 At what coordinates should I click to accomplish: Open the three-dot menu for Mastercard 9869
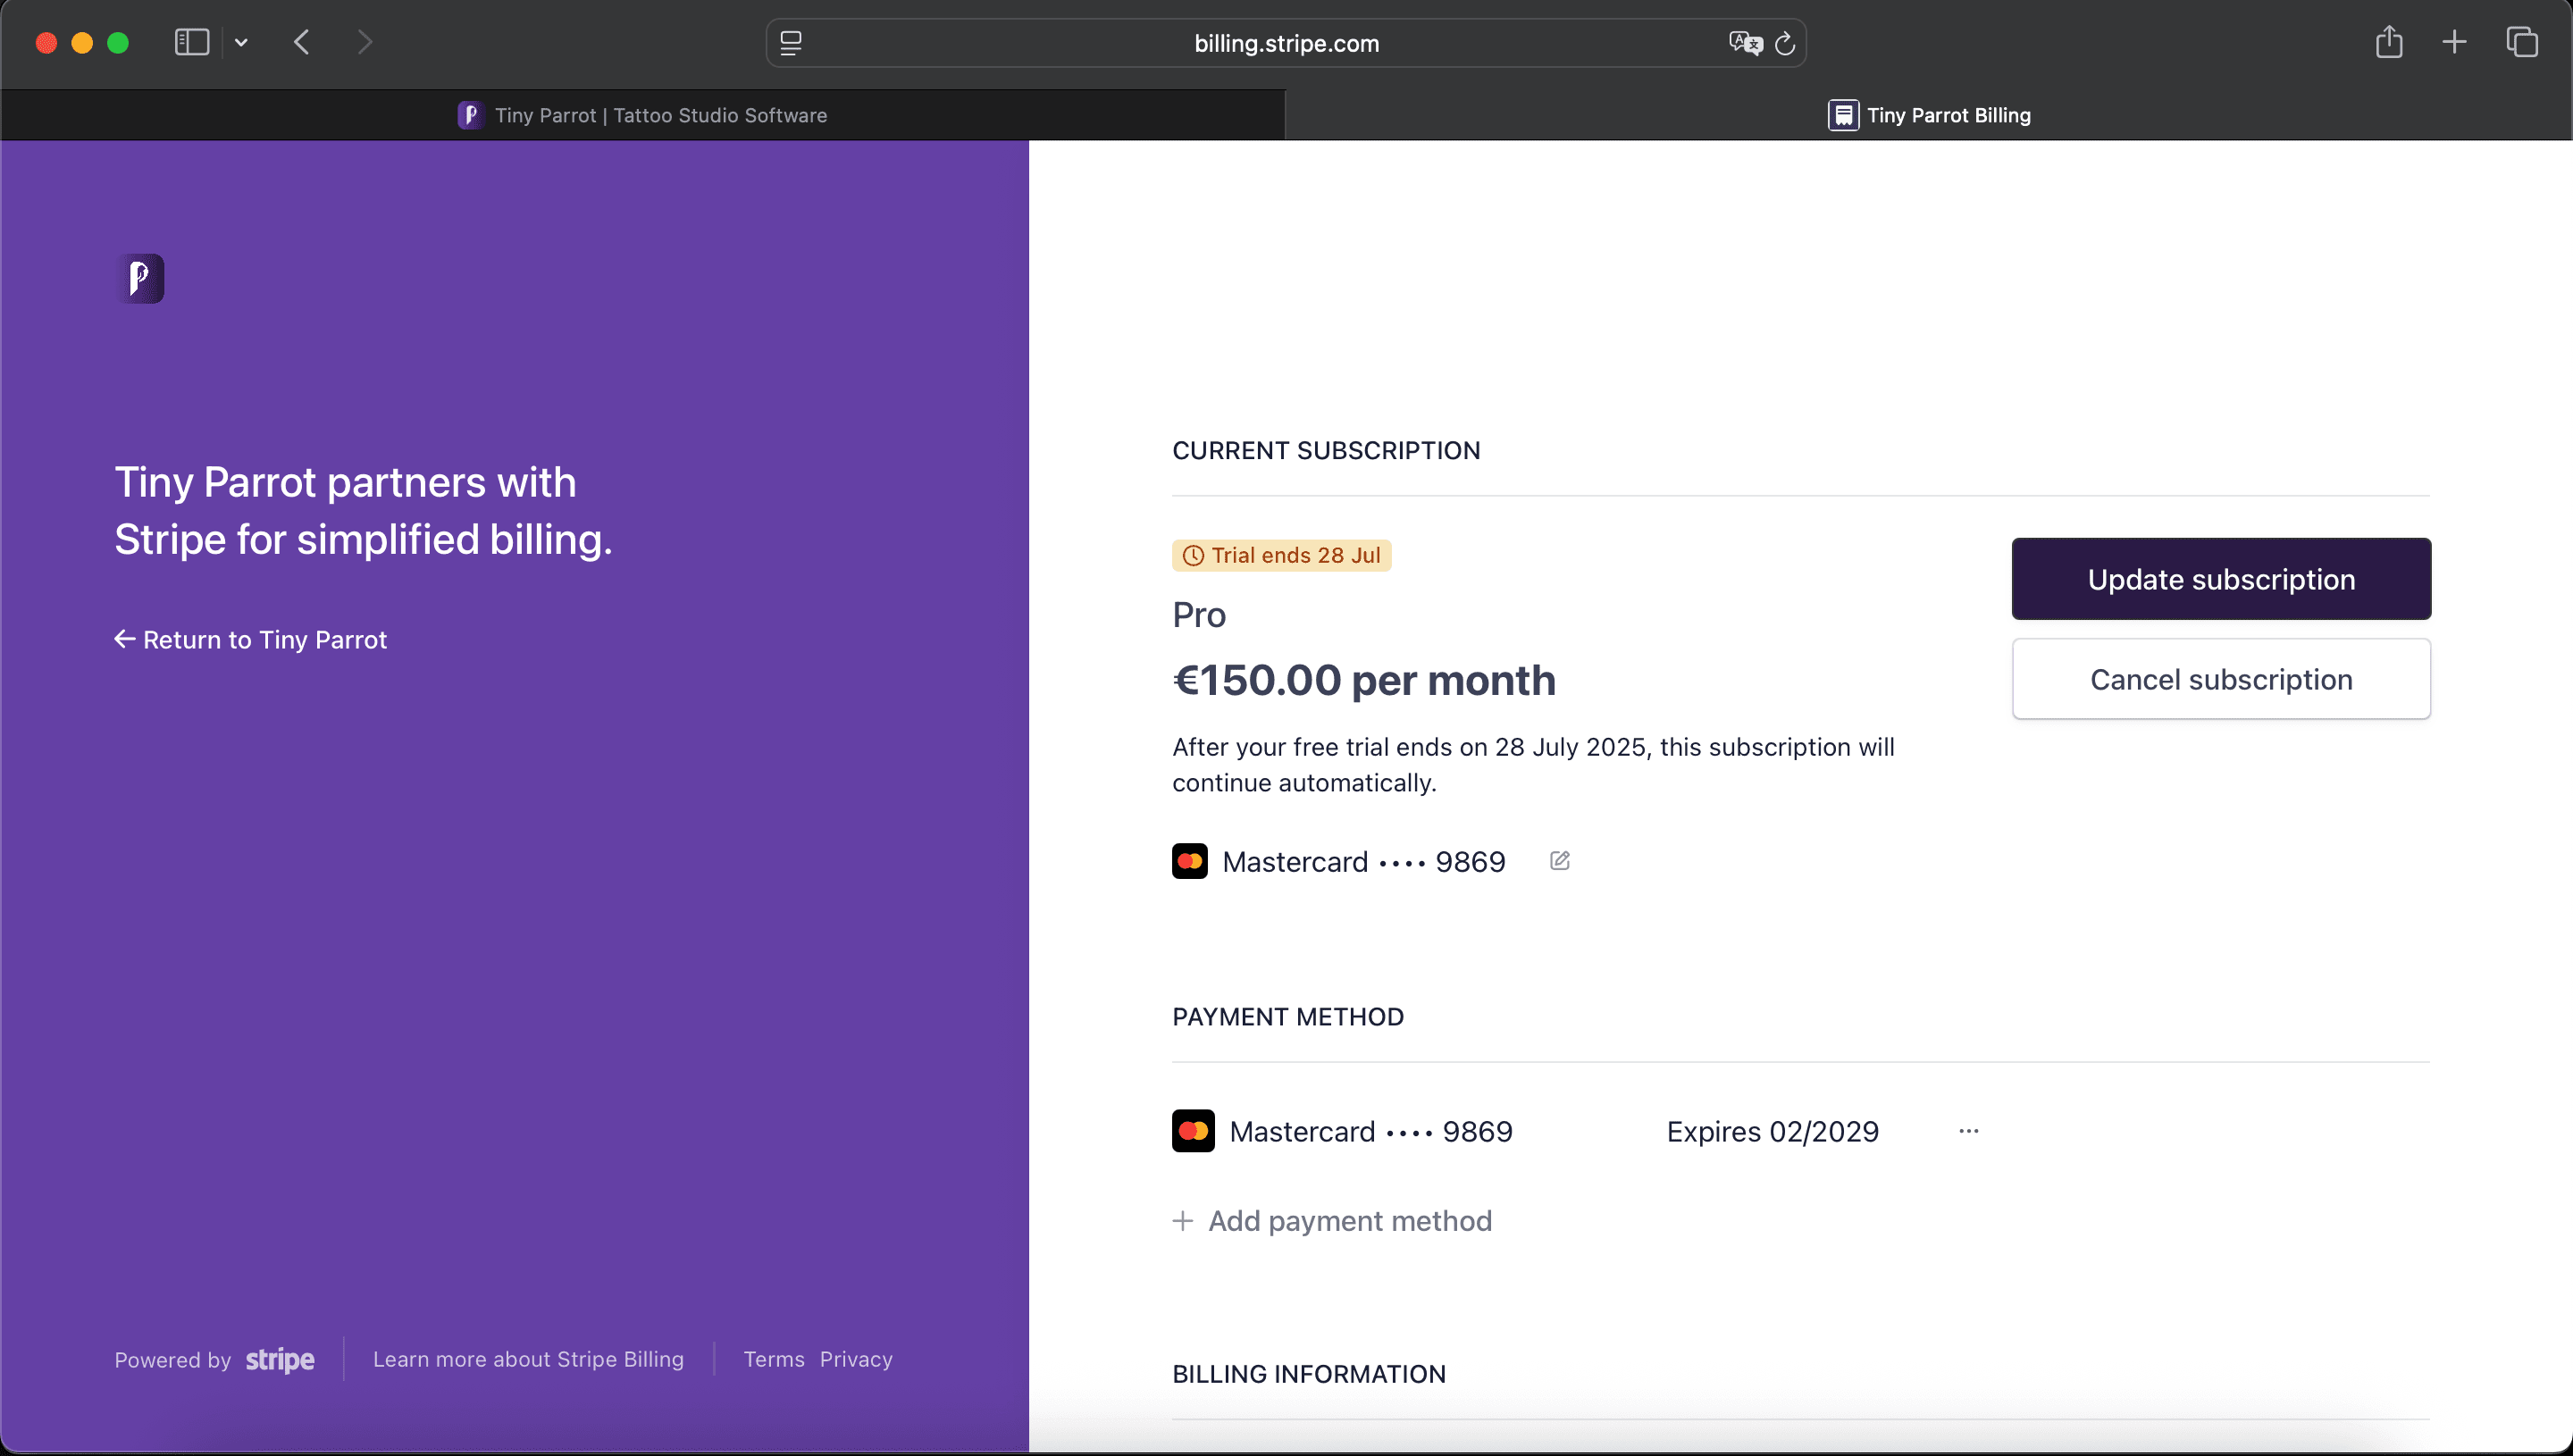[x=1968, y=1131]
